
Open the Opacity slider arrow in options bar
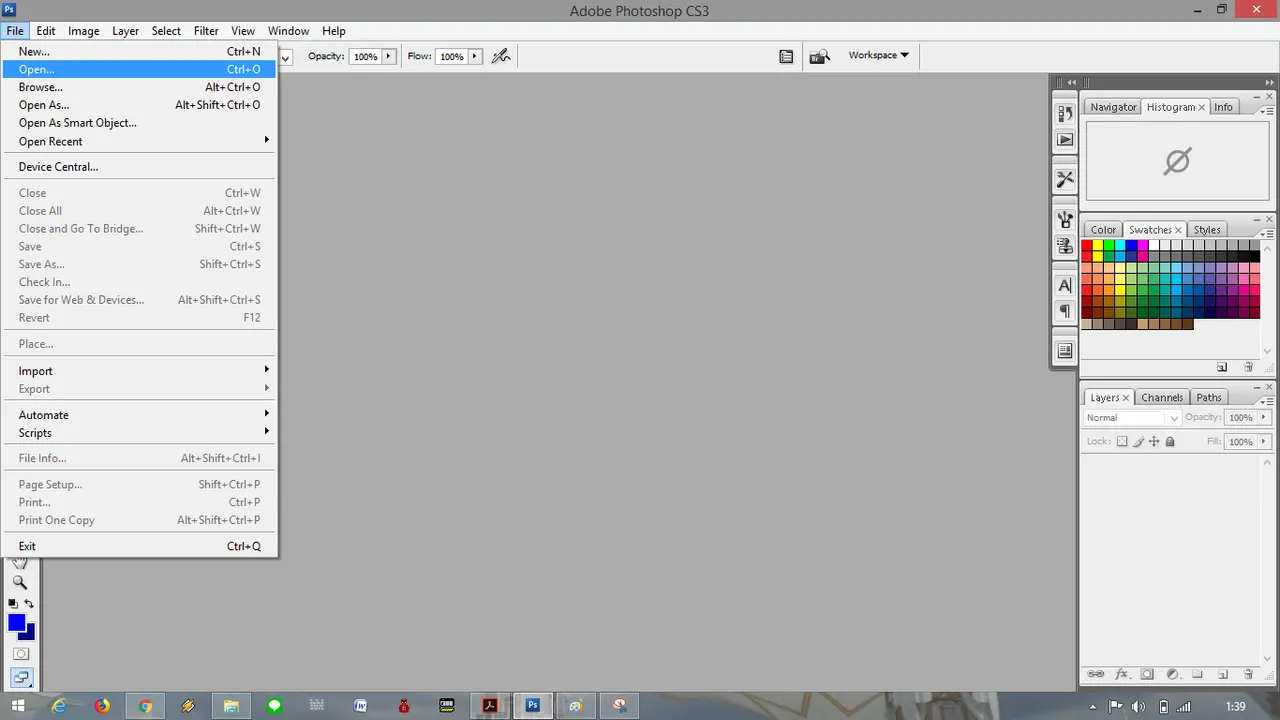tap(389, 56)
